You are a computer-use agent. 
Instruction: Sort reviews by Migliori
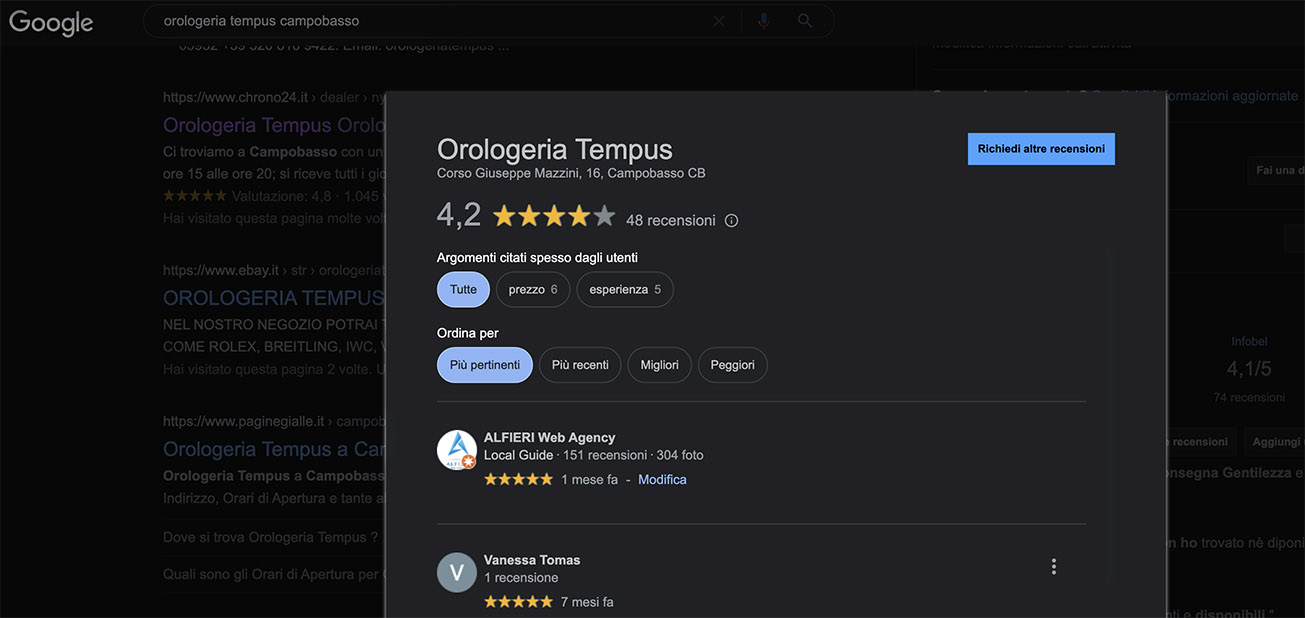point(659,365)
